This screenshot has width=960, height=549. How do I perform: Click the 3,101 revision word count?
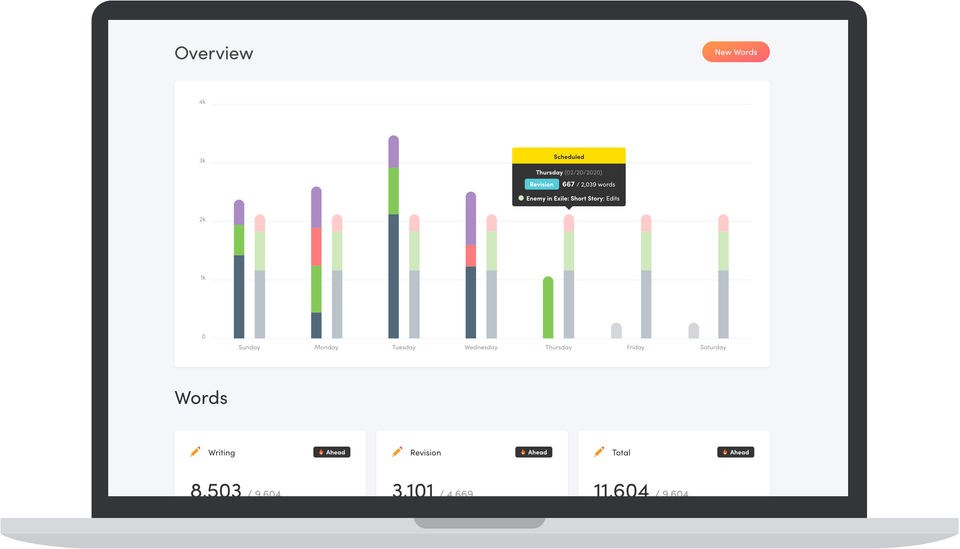pos(413,490)
